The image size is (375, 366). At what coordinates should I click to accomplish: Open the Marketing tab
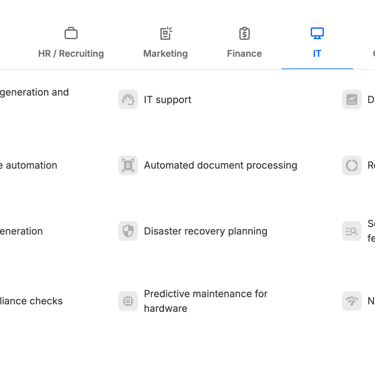click(166, 54)
